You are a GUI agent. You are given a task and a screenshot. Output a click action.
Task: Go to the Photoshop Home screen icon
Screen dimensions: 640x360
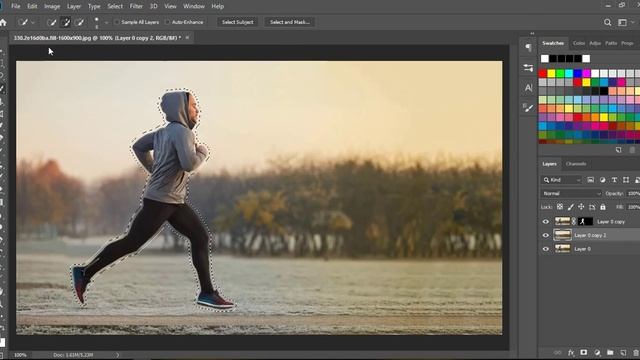pyautogui.click(x=3, y=22)
